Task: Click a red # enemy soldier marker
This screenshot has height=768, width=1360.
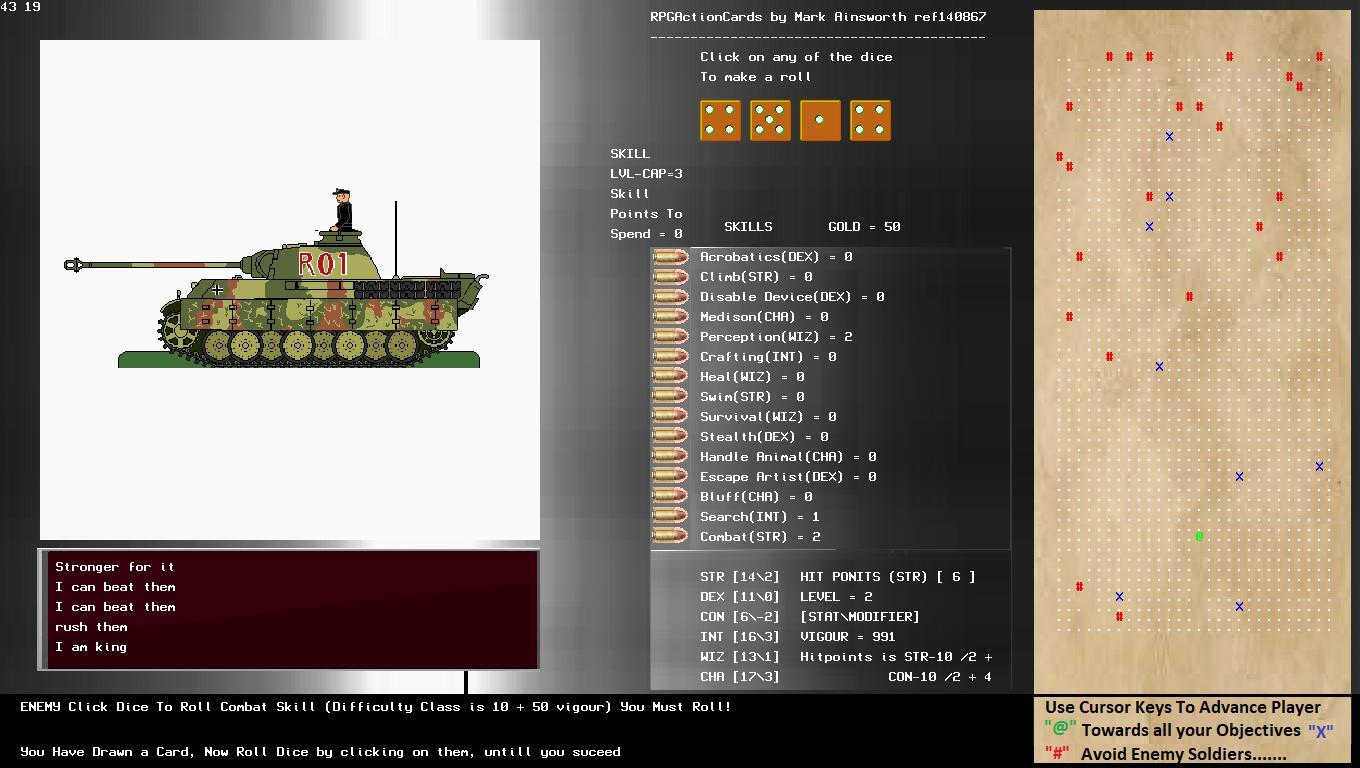Action: coord(1108,57)
